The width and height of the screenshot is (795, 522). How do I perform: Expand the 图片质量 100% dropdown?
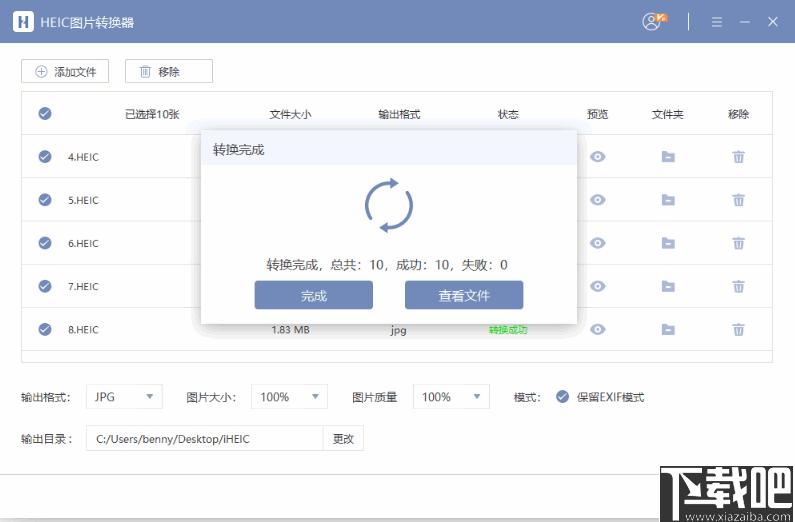click(451, 396)
